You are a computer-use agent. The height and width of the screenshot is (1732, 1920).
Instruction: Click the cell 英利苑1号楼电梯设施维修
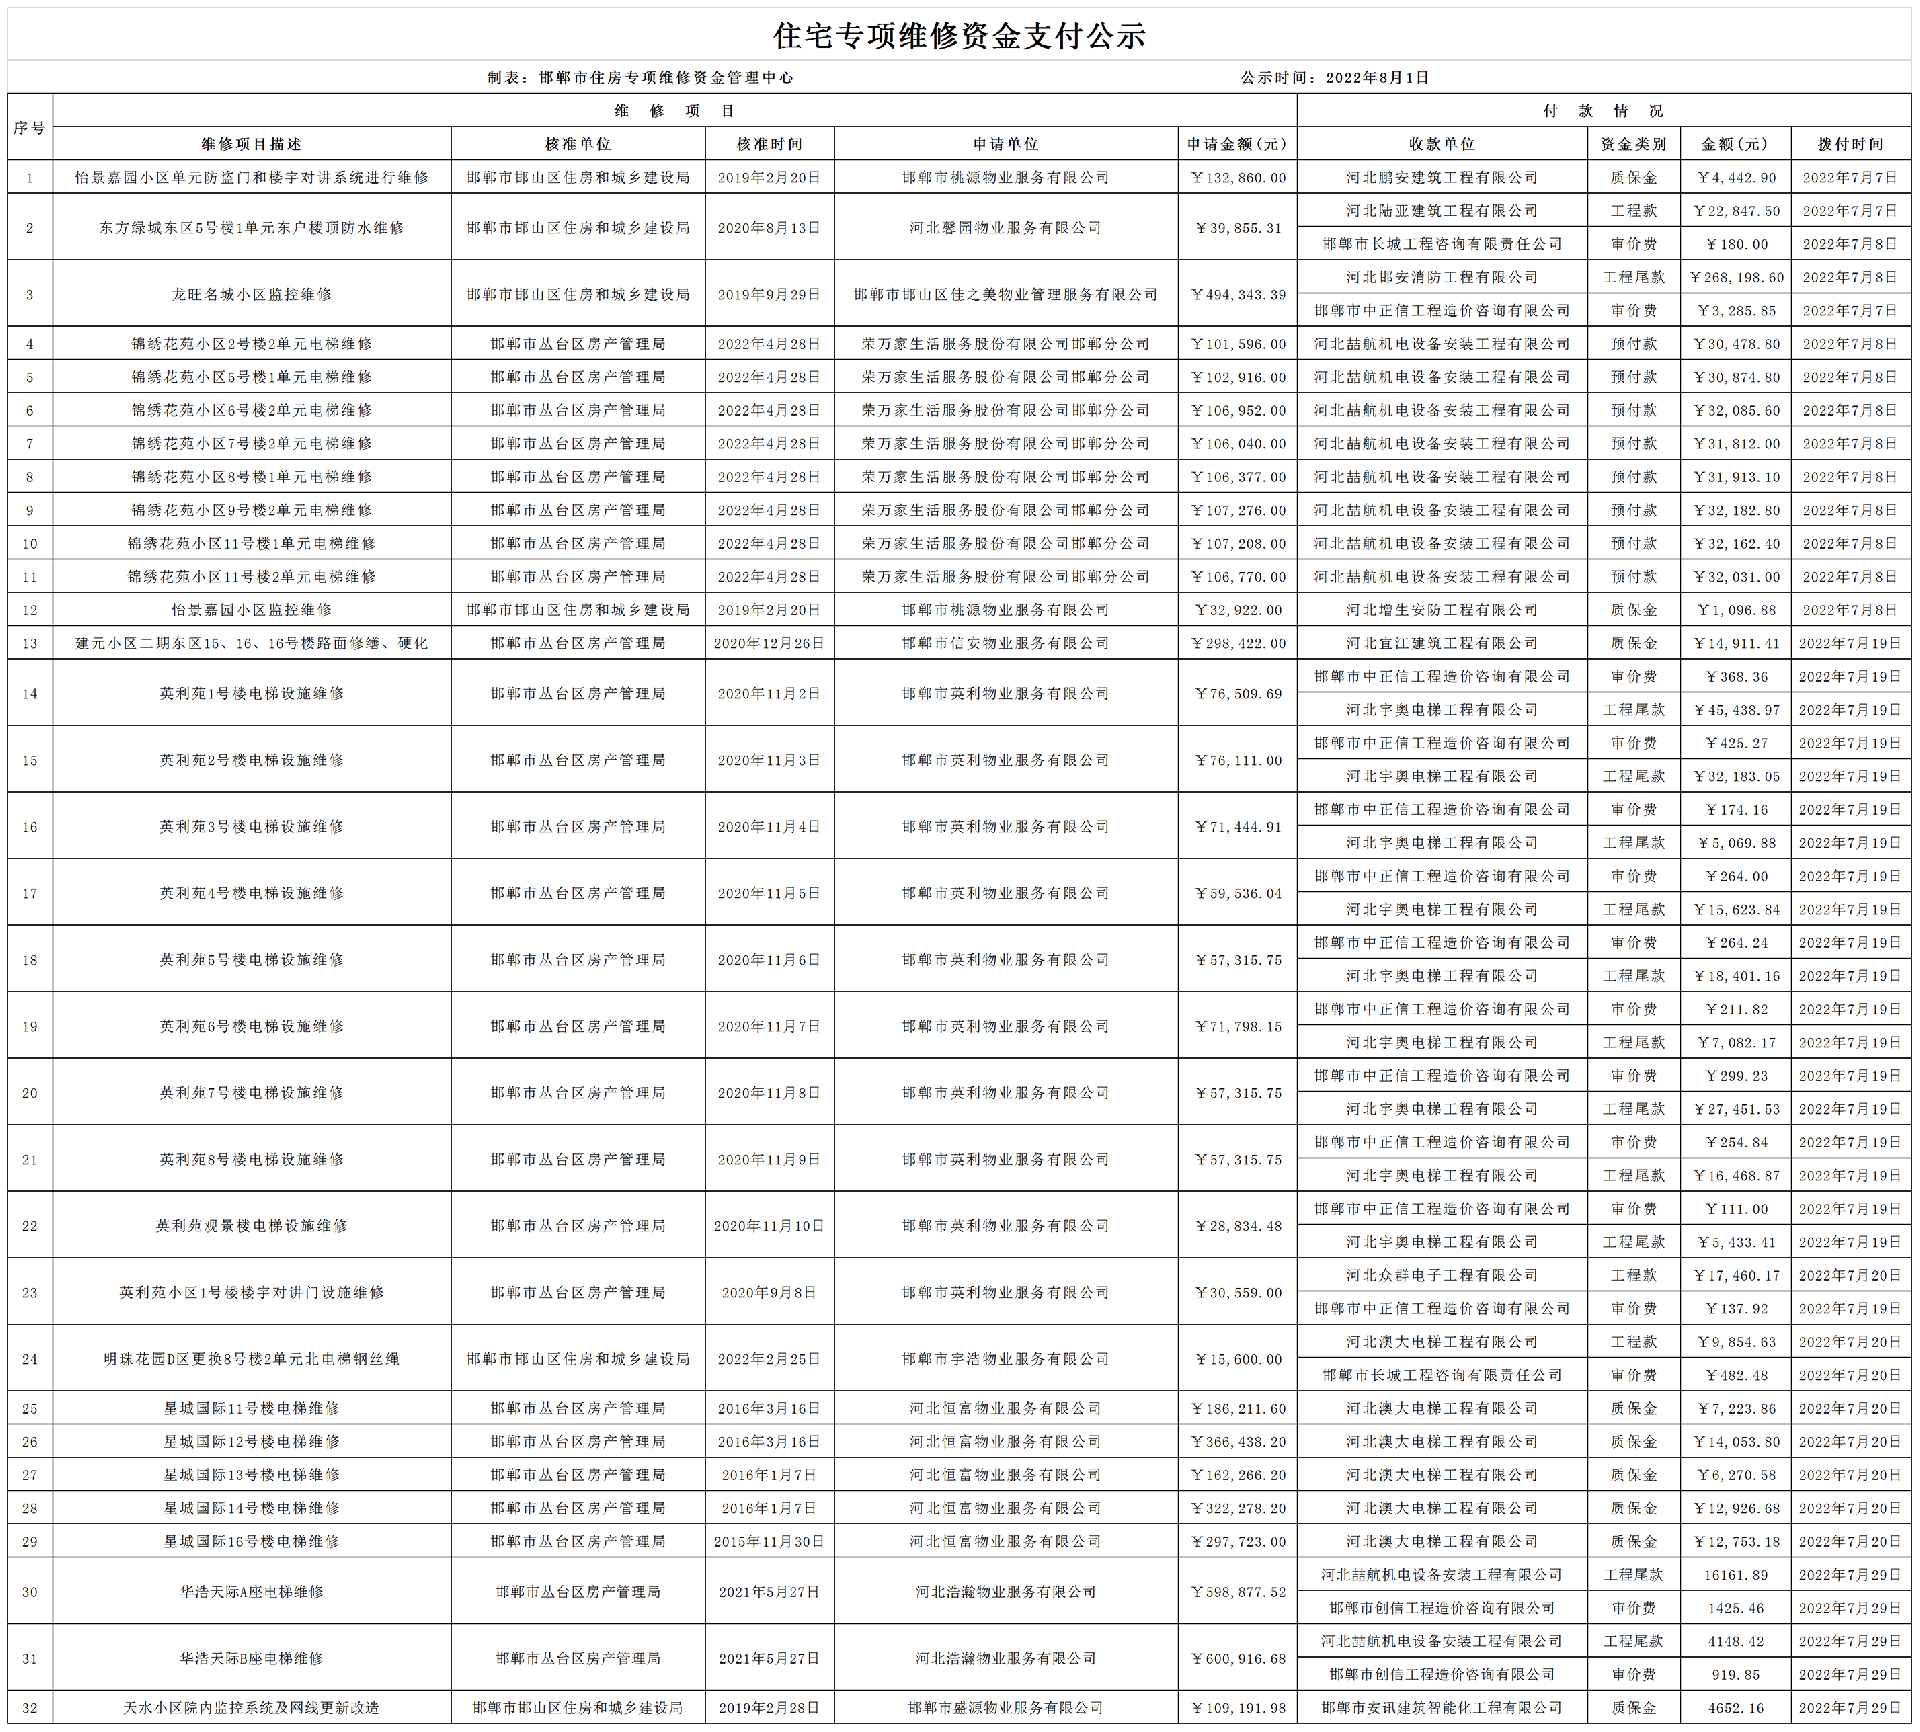click(x=251, y=693)
